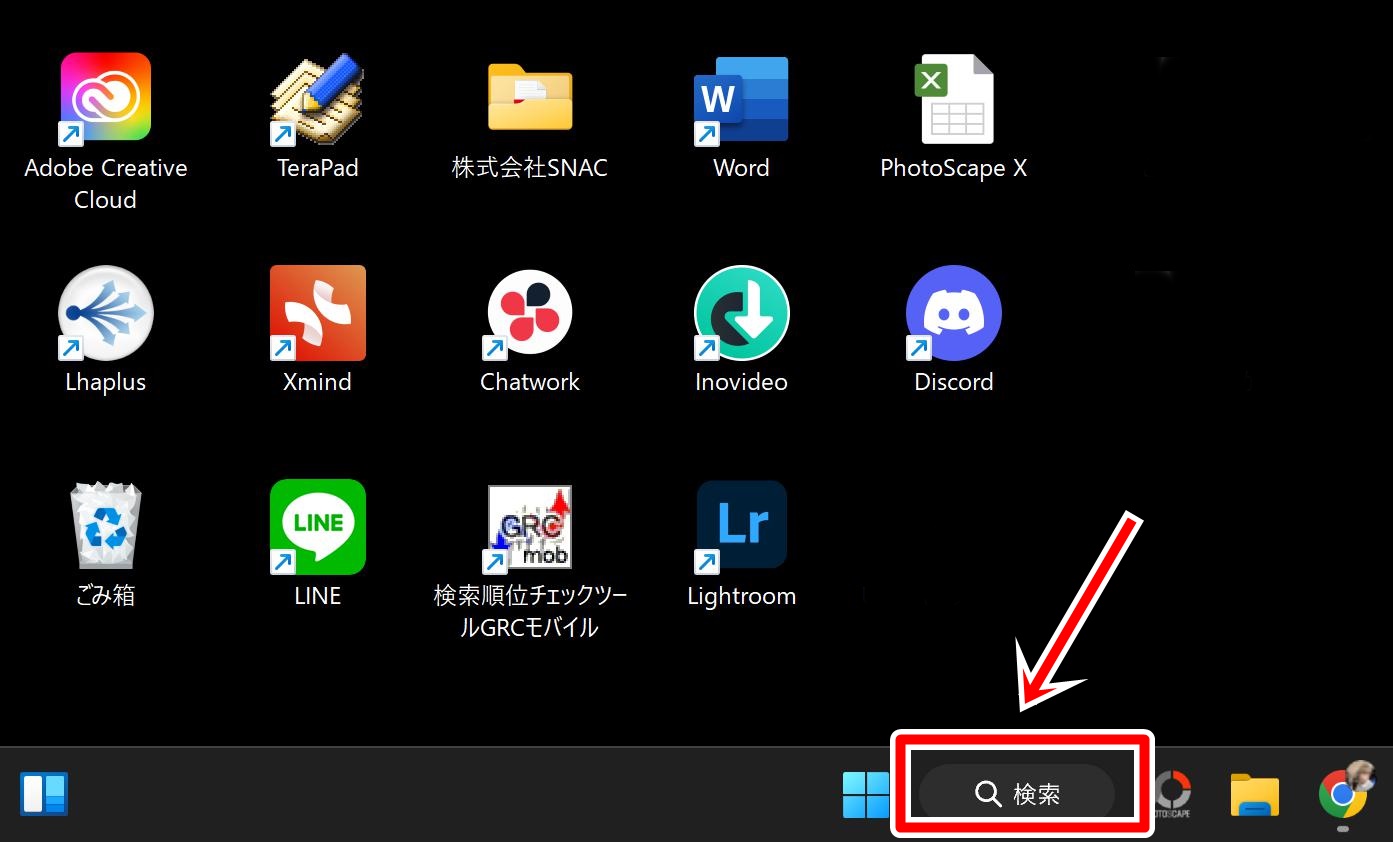1393x842 pixels.
Task: Open 検索順位チェックツールGRCモバイル
Action: pos(529,527)
